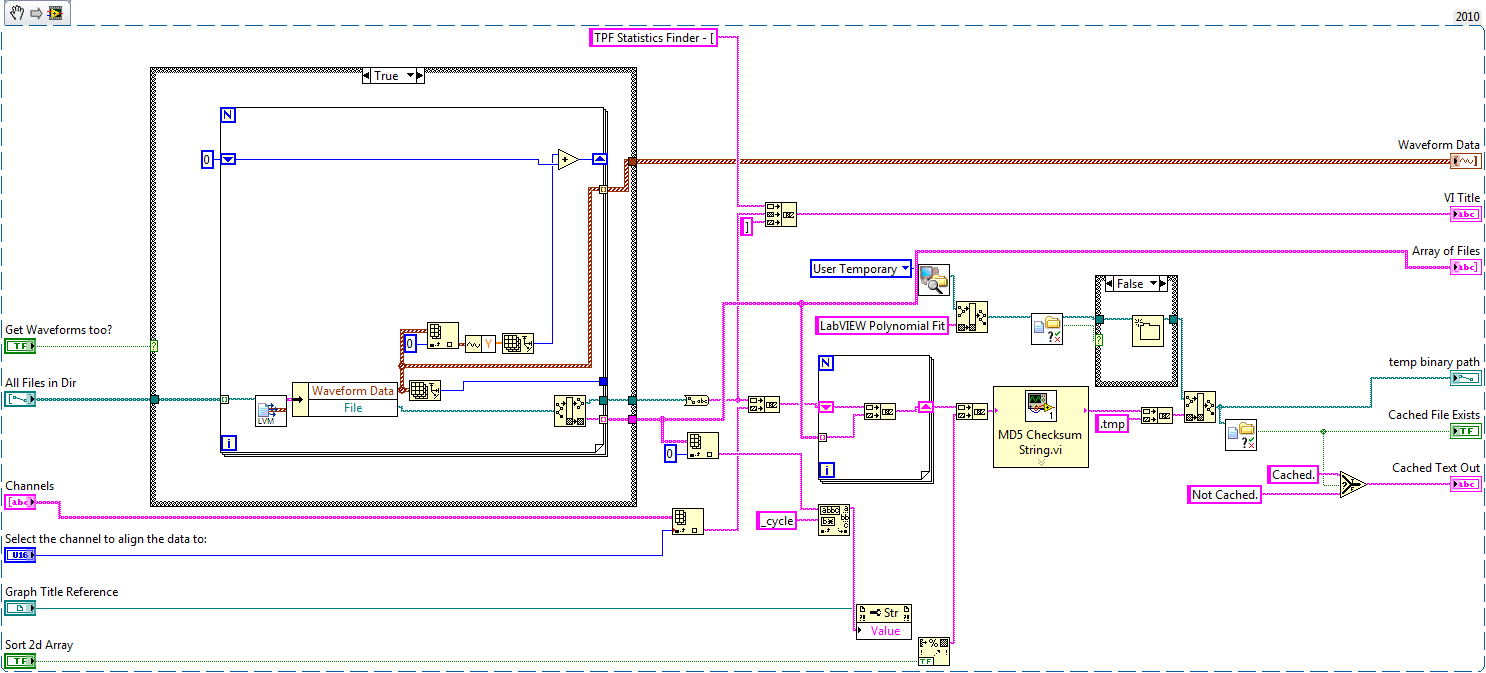Select the Cached File Exists Boolean indicator
Screen dimensions: 1486x673
1466,431
